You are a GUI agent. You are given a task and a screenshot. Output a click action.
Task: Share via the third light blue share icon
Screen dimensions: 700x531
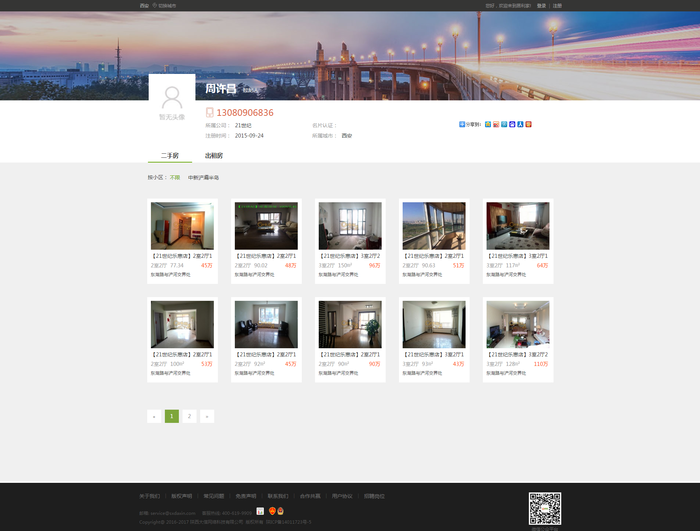tap(504, 124)
